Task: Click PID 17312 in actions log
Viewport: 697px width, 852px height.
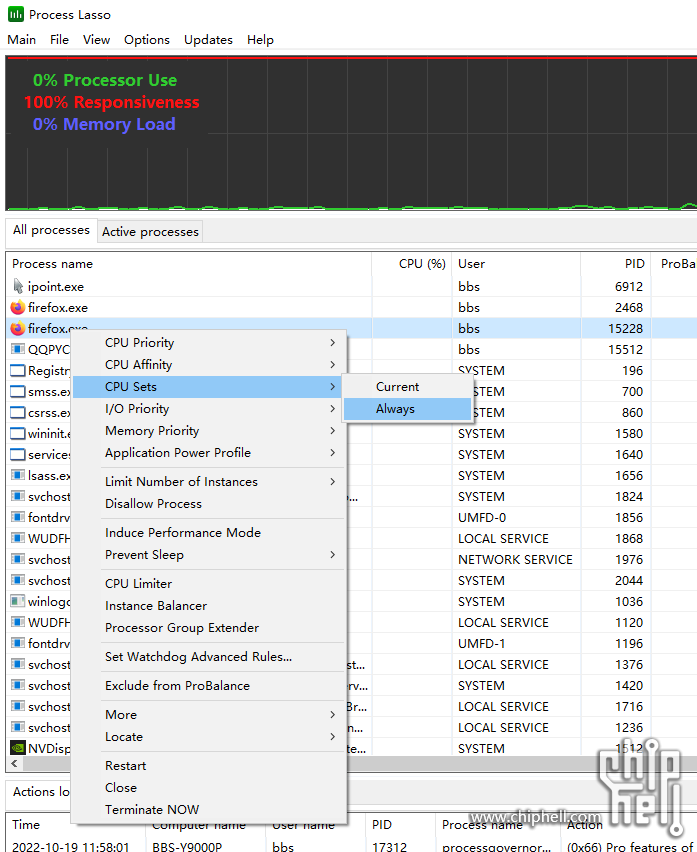Action: point(389,846)
